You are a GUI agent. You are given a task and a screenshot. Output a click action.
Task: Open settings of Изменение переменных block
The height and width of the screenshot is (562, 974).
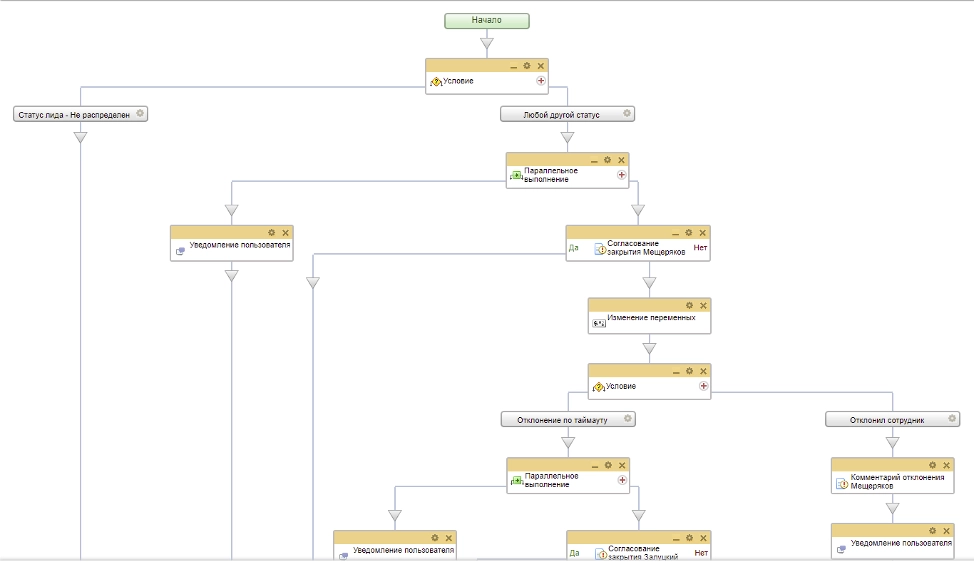pyautogui.click(x=688, y=305)
